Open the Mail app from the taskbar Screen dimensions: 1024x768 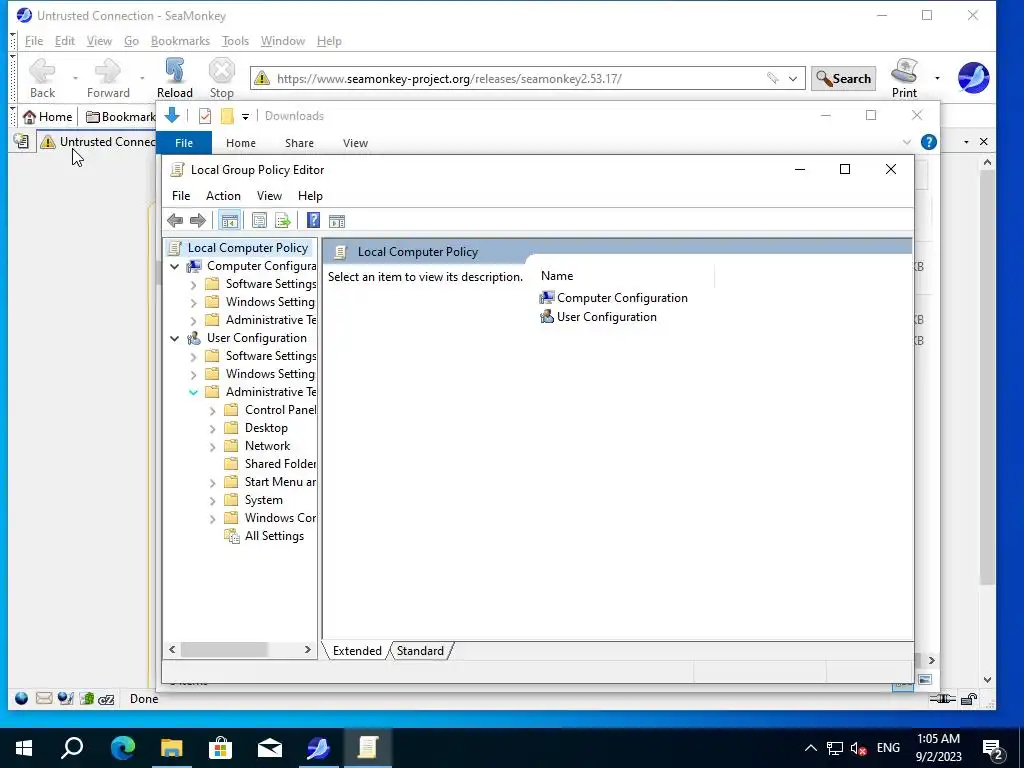point(270,747)
